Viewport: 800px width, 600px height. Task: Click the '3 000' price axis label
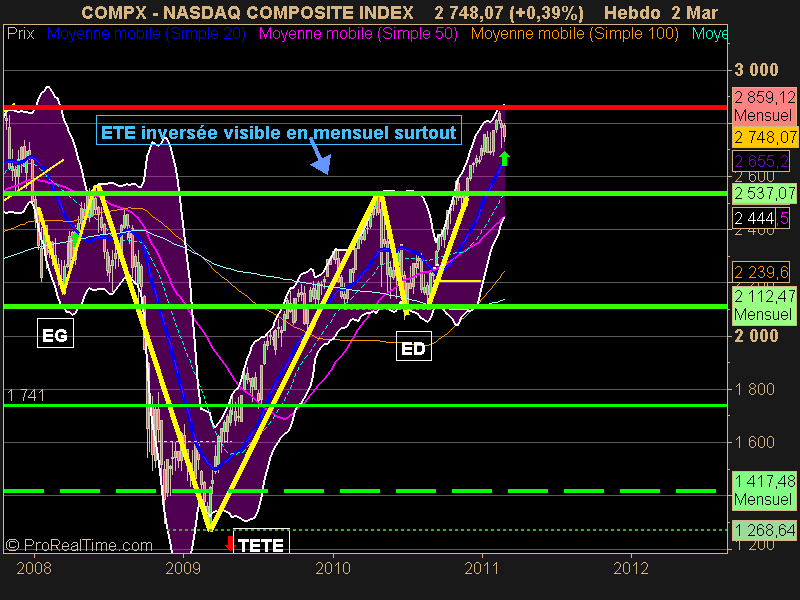click(x=756, y=70)
